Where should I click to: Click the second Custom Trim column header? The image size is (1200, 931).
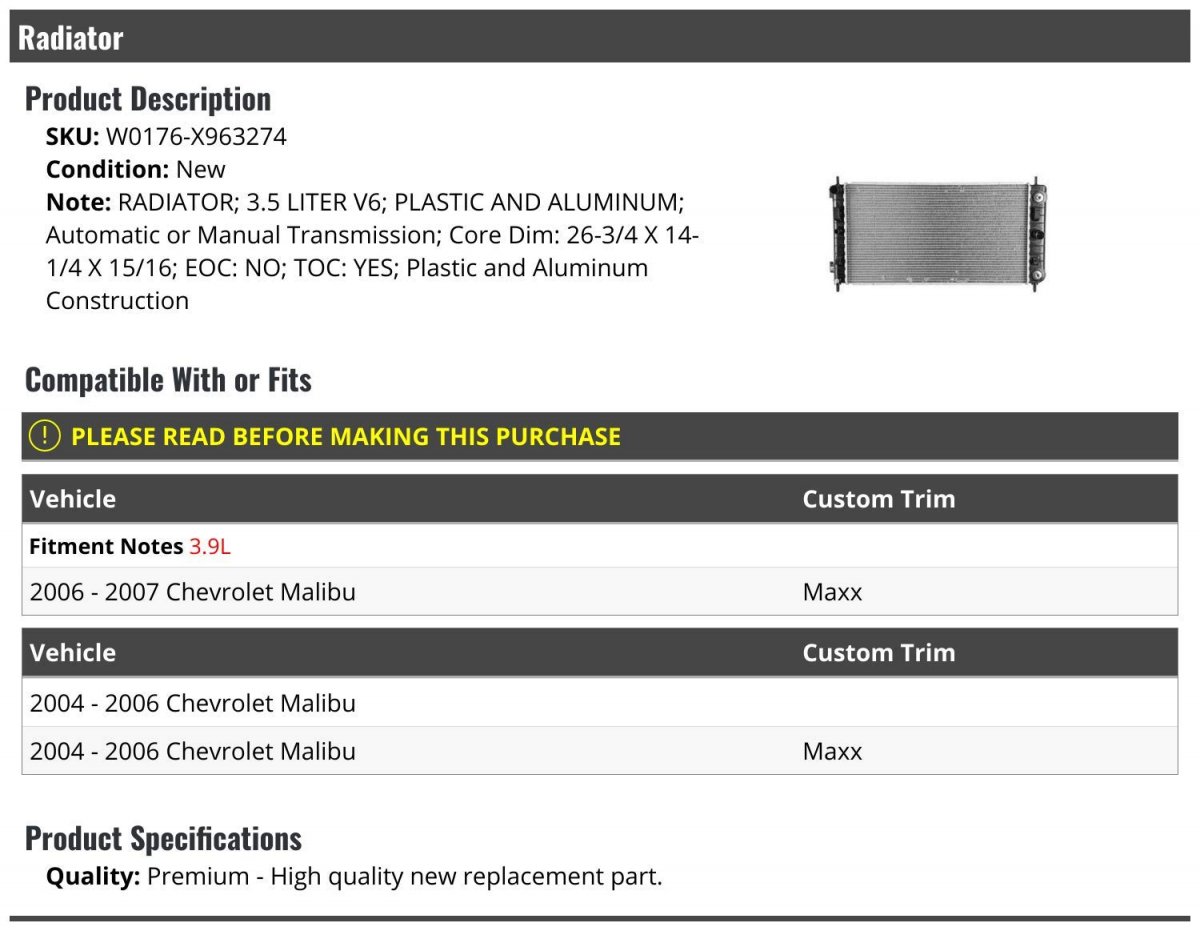(879, 653)
